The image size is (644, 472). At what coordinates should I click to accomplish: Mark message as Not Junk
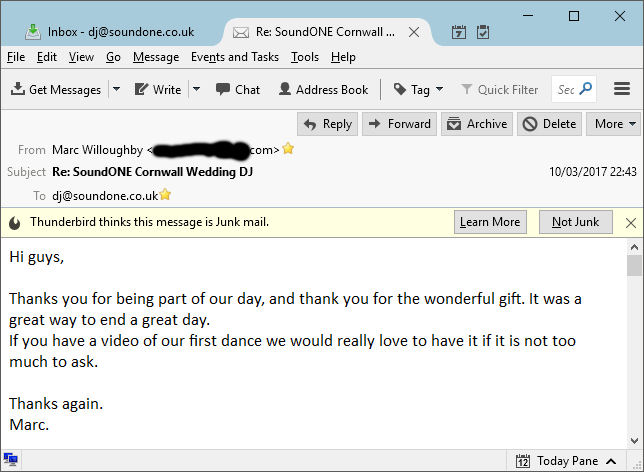(x=575, y=222)
